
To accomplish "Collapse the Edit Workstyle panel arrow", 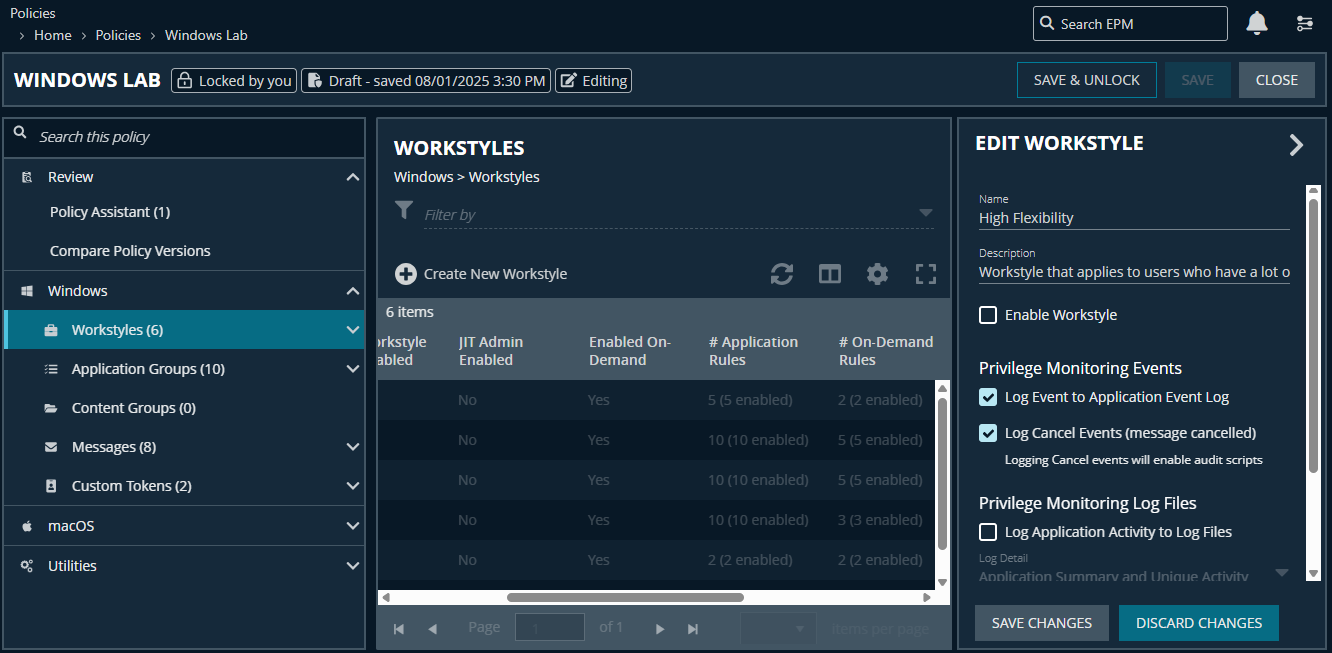I will click(x=1296, y=145).
